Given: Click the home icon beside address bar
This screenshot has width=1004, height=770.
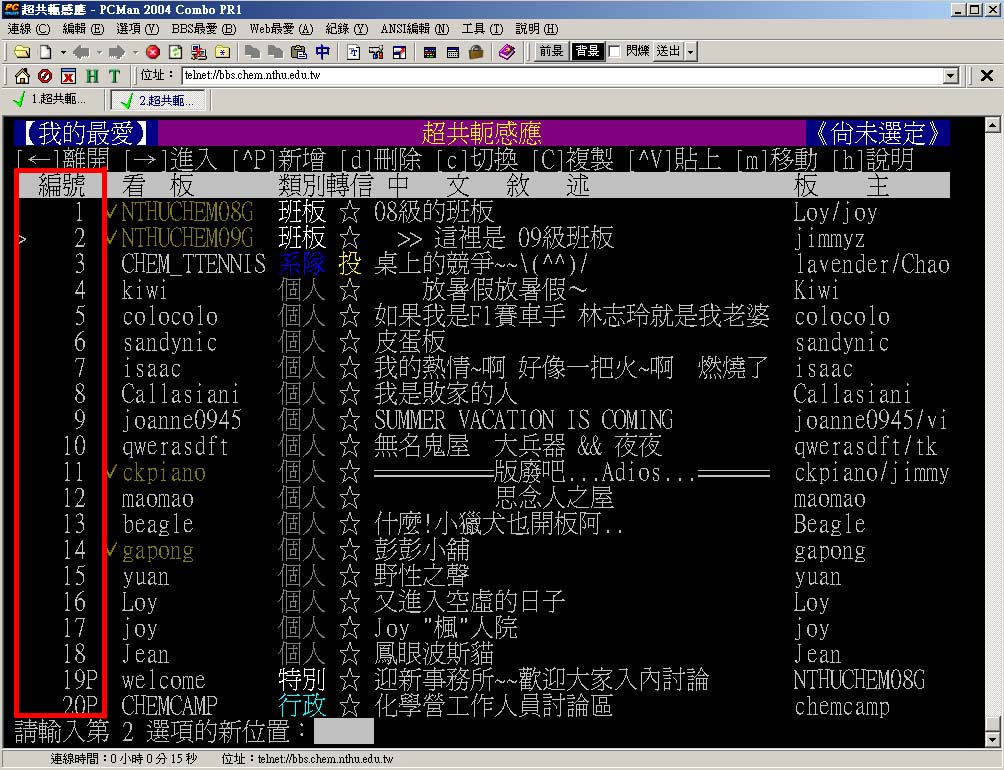Looking at the screenshot, I should tap(21, 76).
